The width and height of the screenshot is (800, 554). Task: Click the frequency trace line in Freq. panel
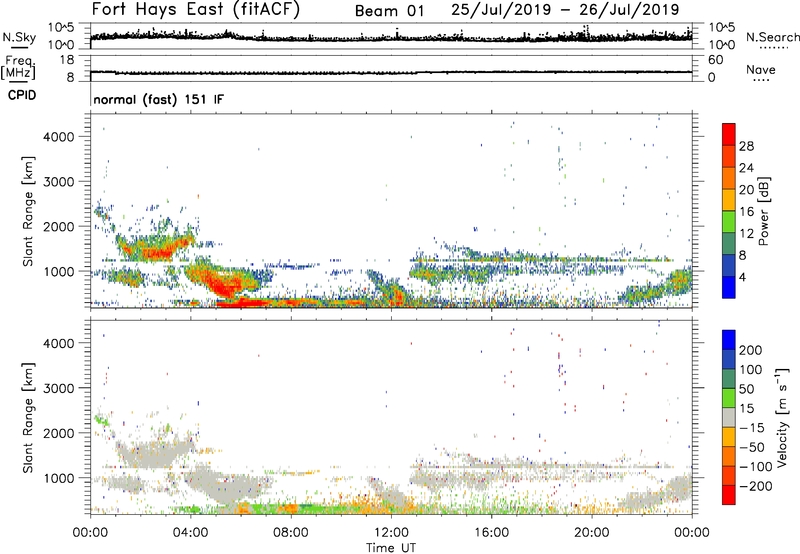click(x=391, y=72)
